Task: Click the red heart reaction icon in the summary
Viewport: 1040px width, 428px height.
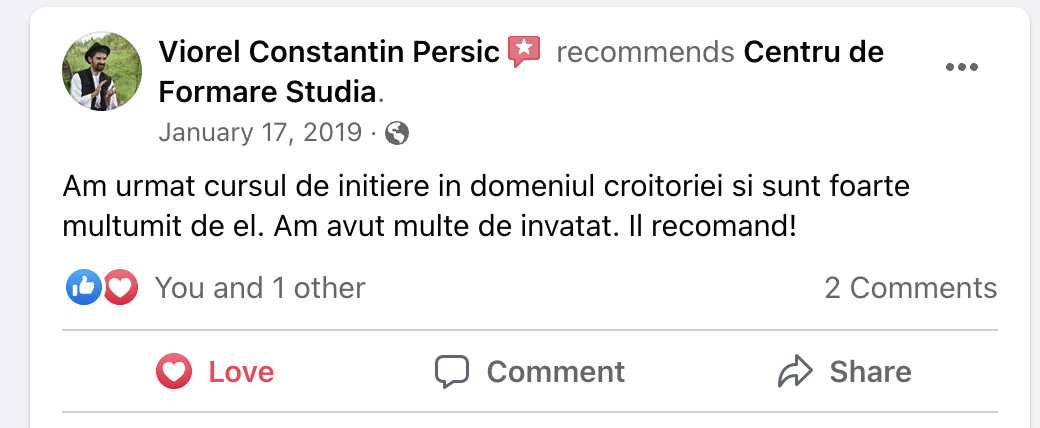Action: (120, 288)
